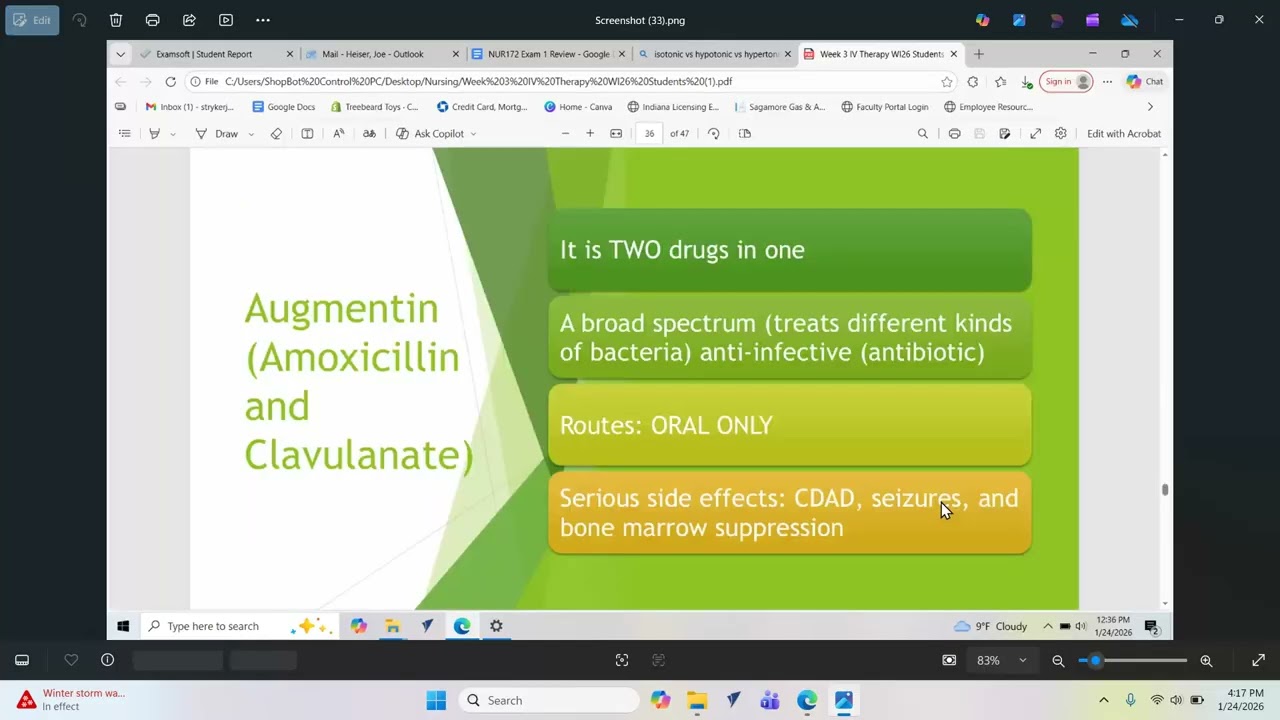1280x720 pixels.
Task: Open the PDF table of contents icon
Action: coord(125,134)
